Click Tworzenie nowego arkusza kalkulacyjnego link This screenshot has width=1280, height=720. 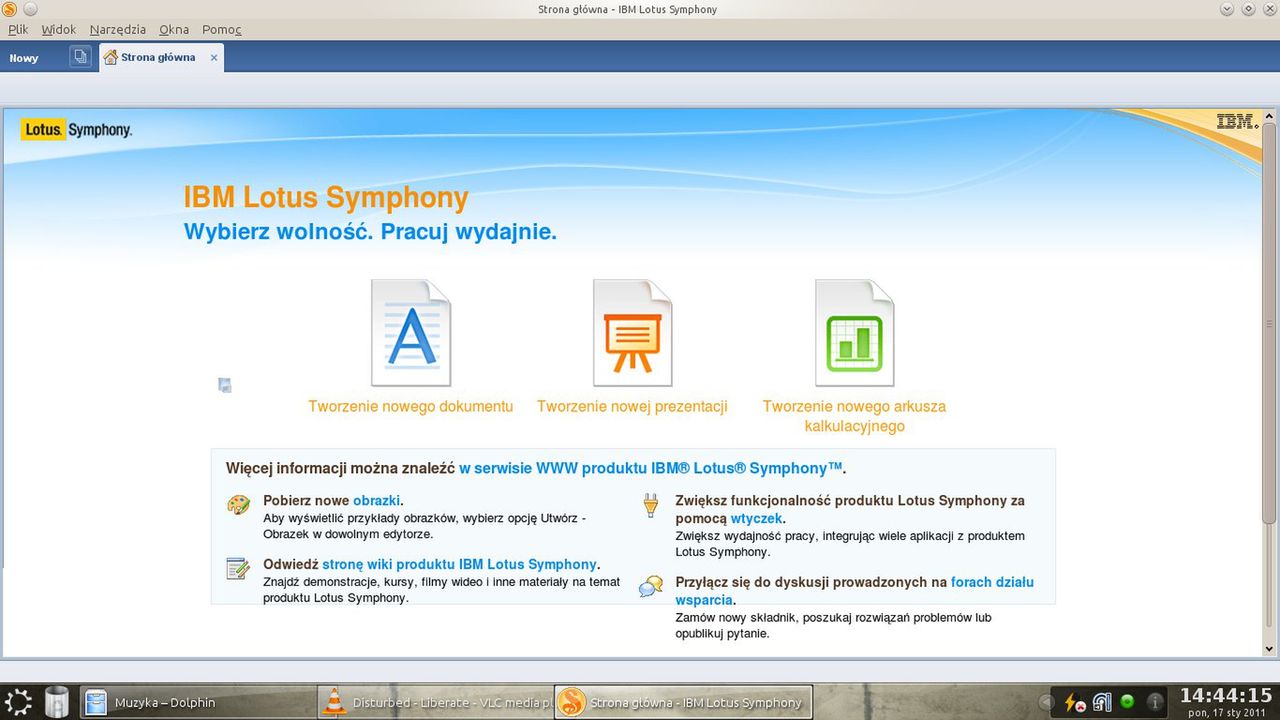click(854, 416)
